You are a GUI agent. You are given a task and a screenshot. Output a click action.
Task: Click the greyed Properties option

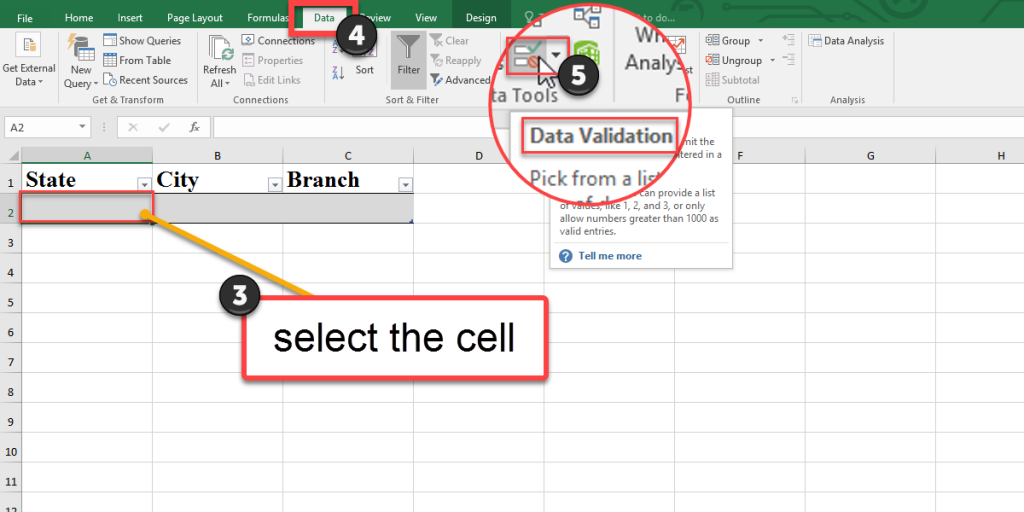click(x=272, y=60)
